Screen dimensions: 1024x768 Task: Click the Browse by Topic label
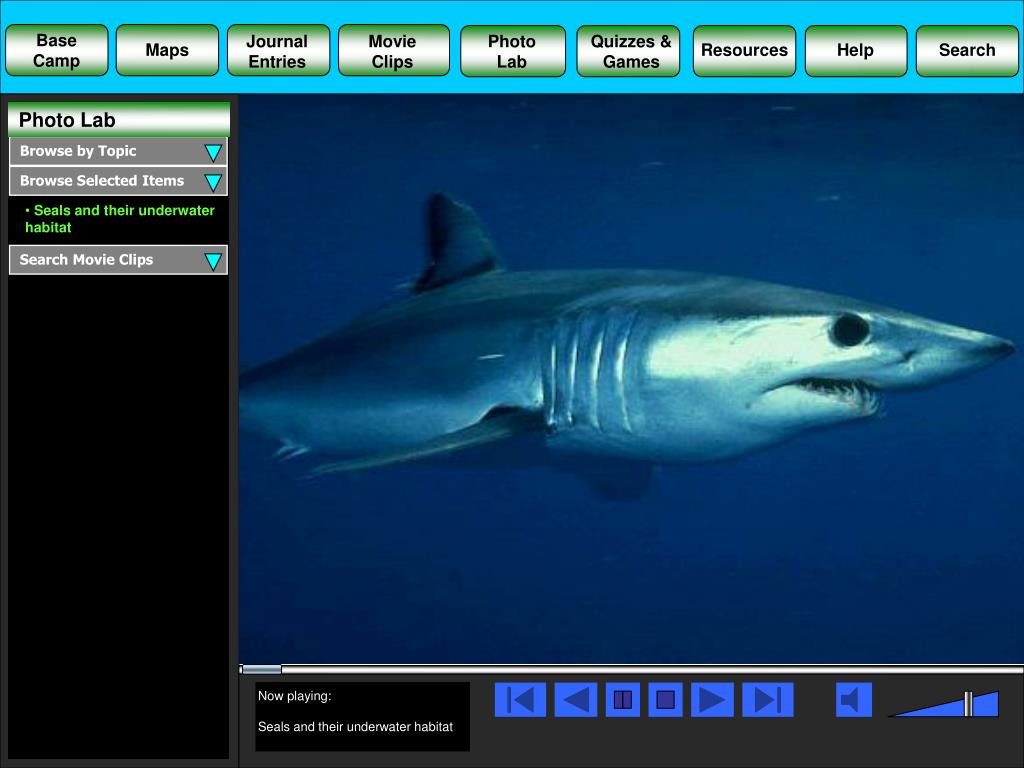(x=78, y=151)
